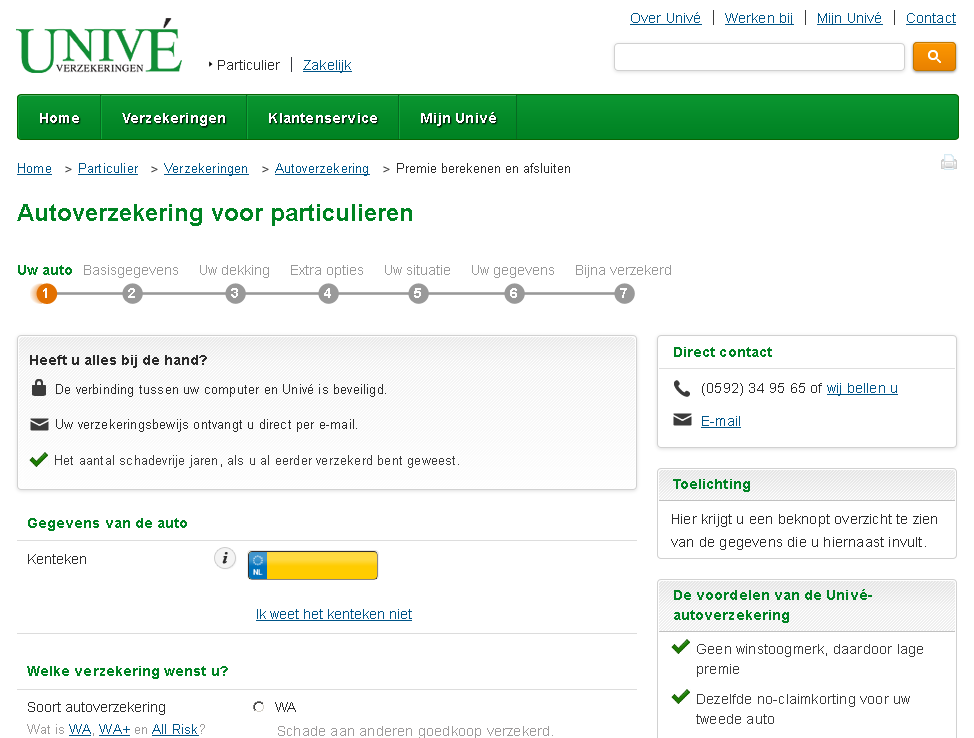Click the 'wij bellen u' link
This screenshot has width=974, height=738.
pos(862,388)
